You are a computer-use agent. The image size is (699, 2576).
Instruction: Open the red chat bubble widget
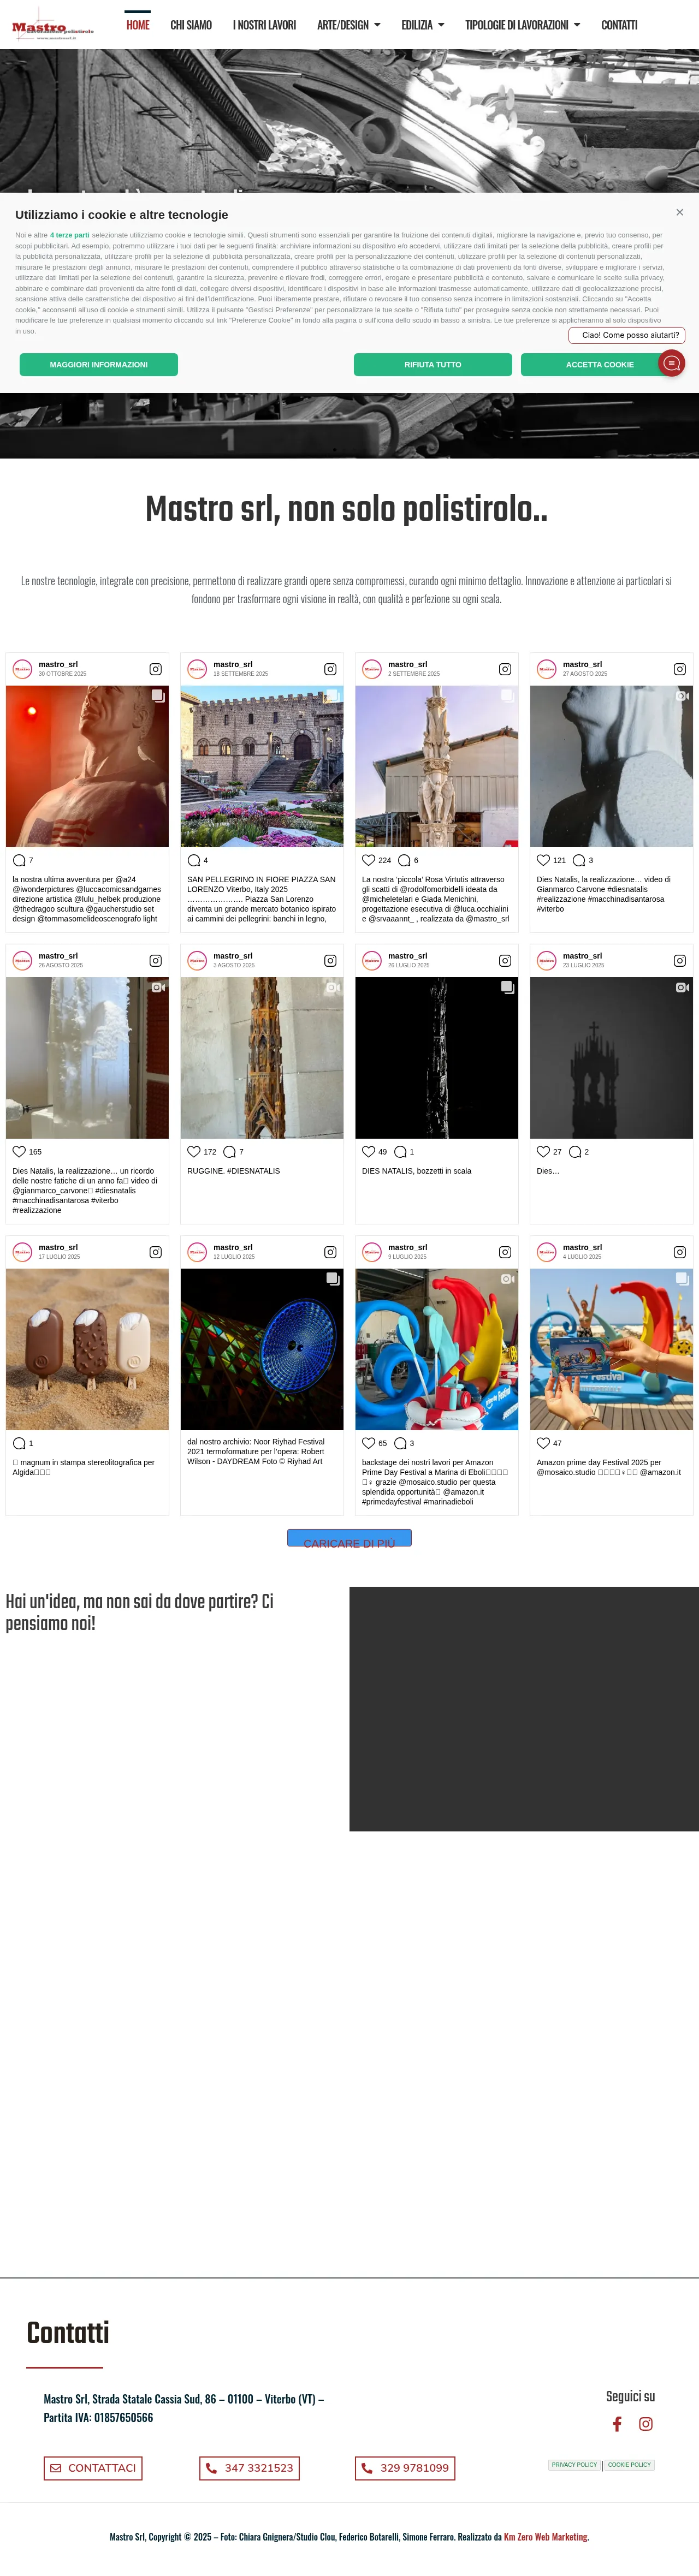[671, 363]
